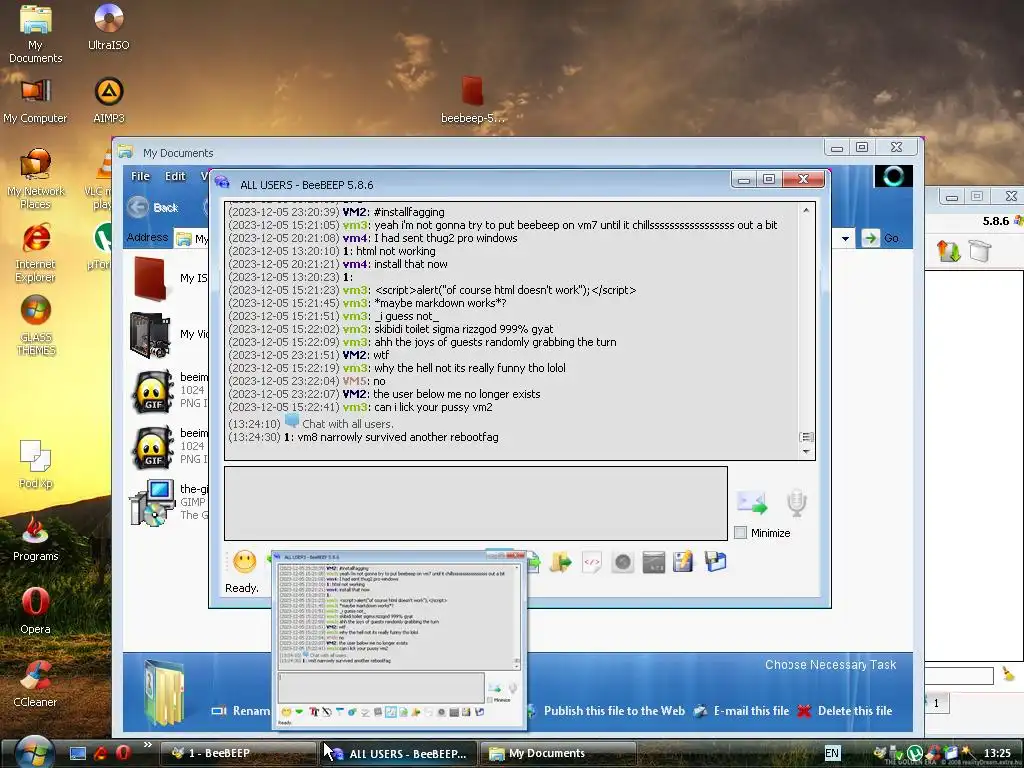Select CCleaner desktop icon

(x=35, y=684)
